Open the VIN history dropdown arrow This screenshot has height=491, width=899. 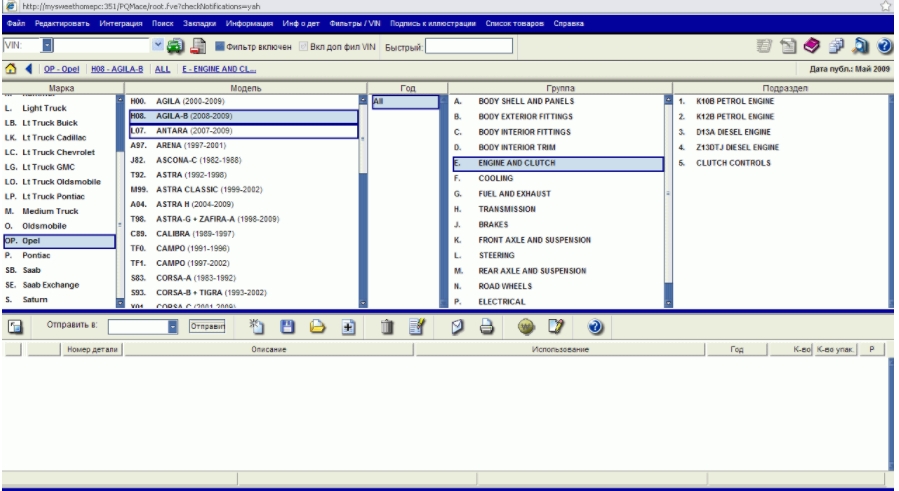[x=158, y=45]
